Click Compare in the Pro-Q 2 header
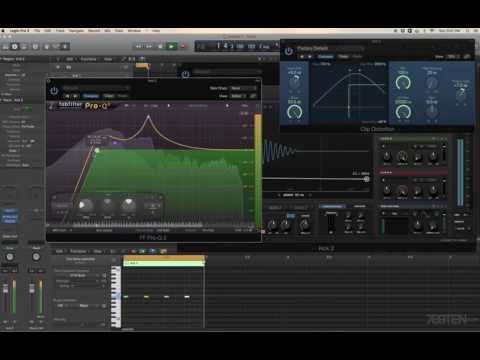Image resolution: width=480 pixels, height=360 pixels. coord(90,96)
